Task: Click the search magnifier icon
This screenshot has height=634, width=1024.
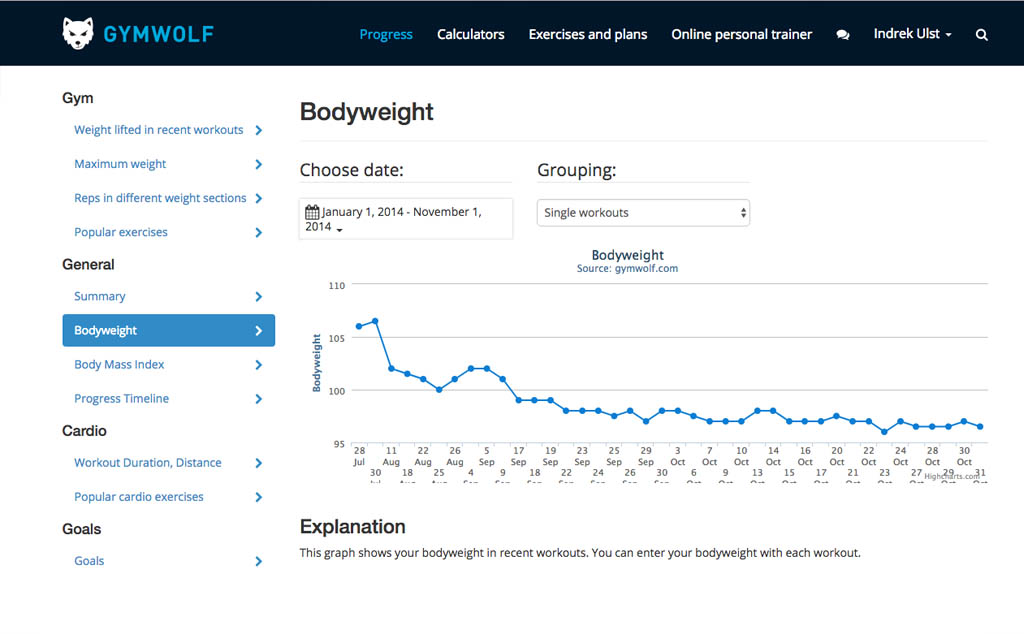Action: [x=981, y=35]
